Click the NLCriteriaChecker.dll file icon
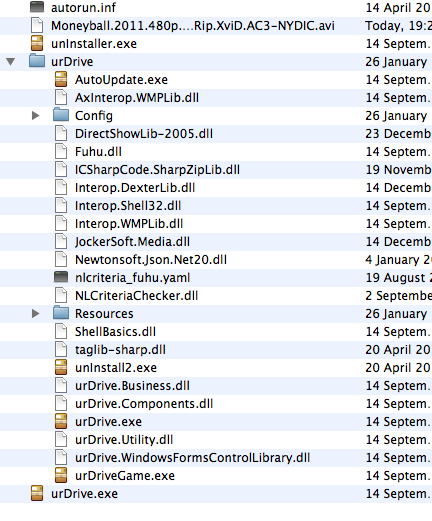This screenshot has height=521, width=432. click(61, 296)
